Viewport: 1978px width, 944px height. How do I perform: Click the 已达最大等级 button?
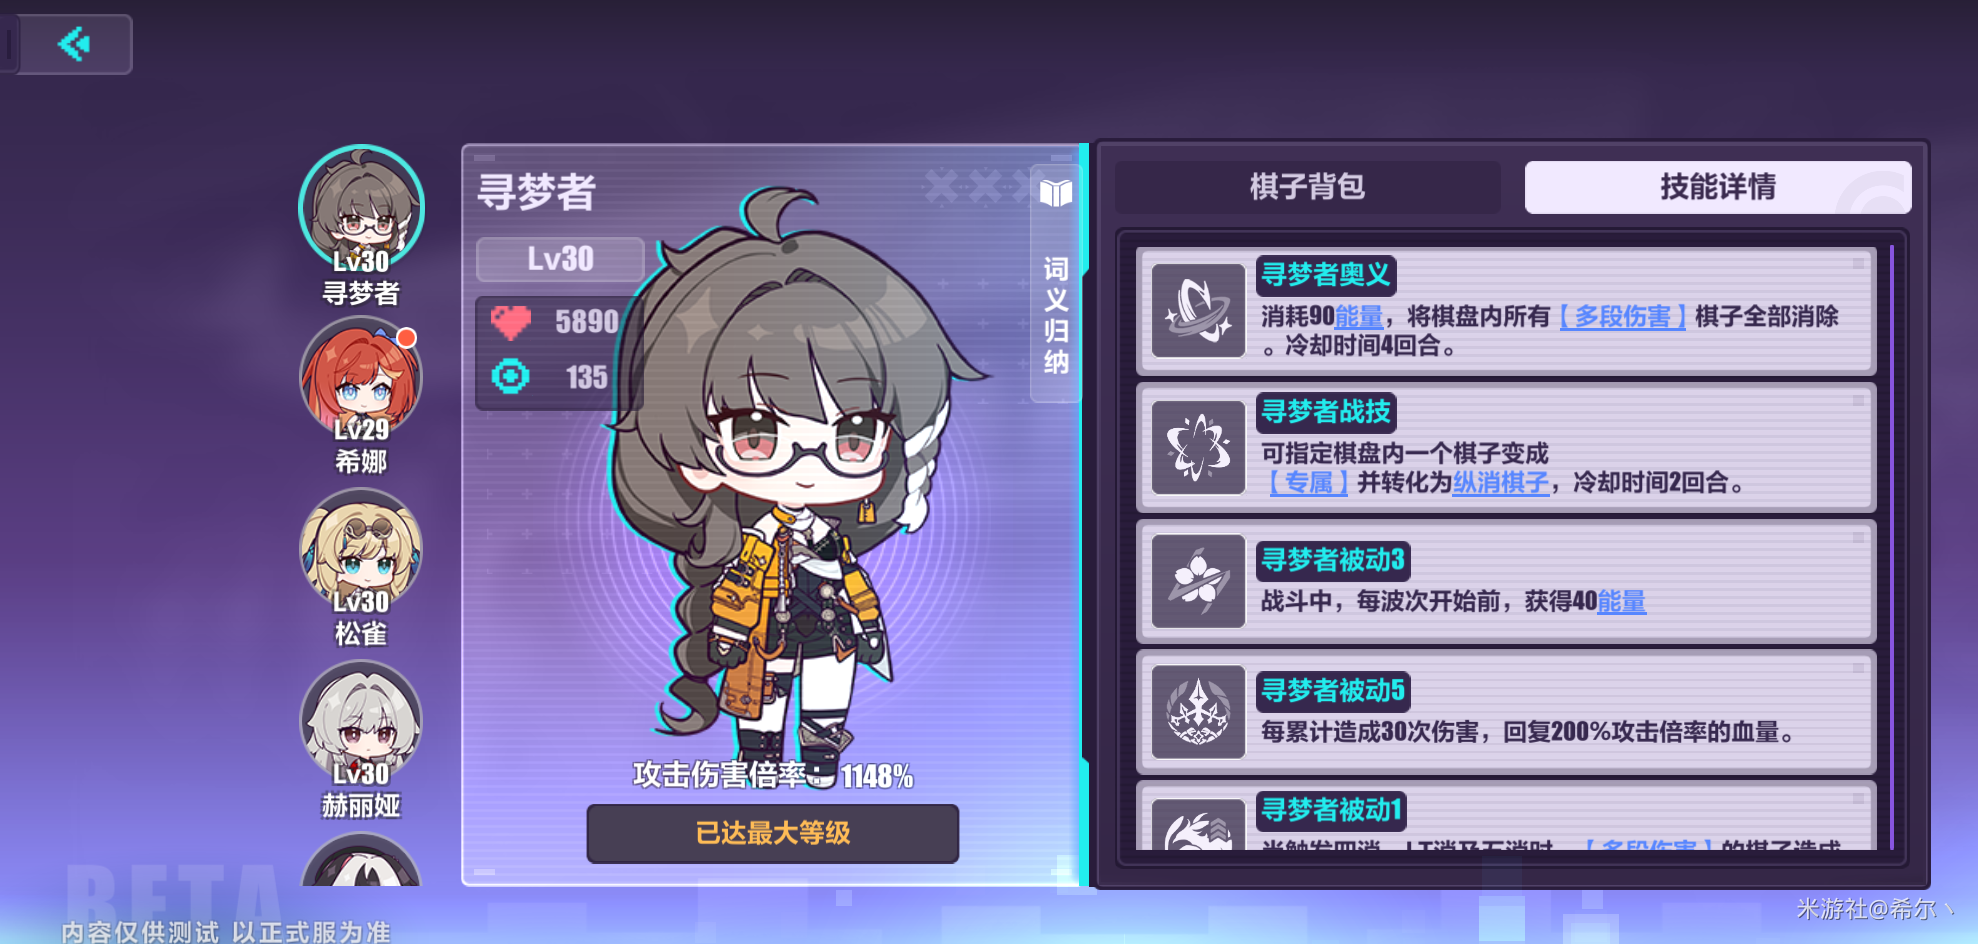772,833
